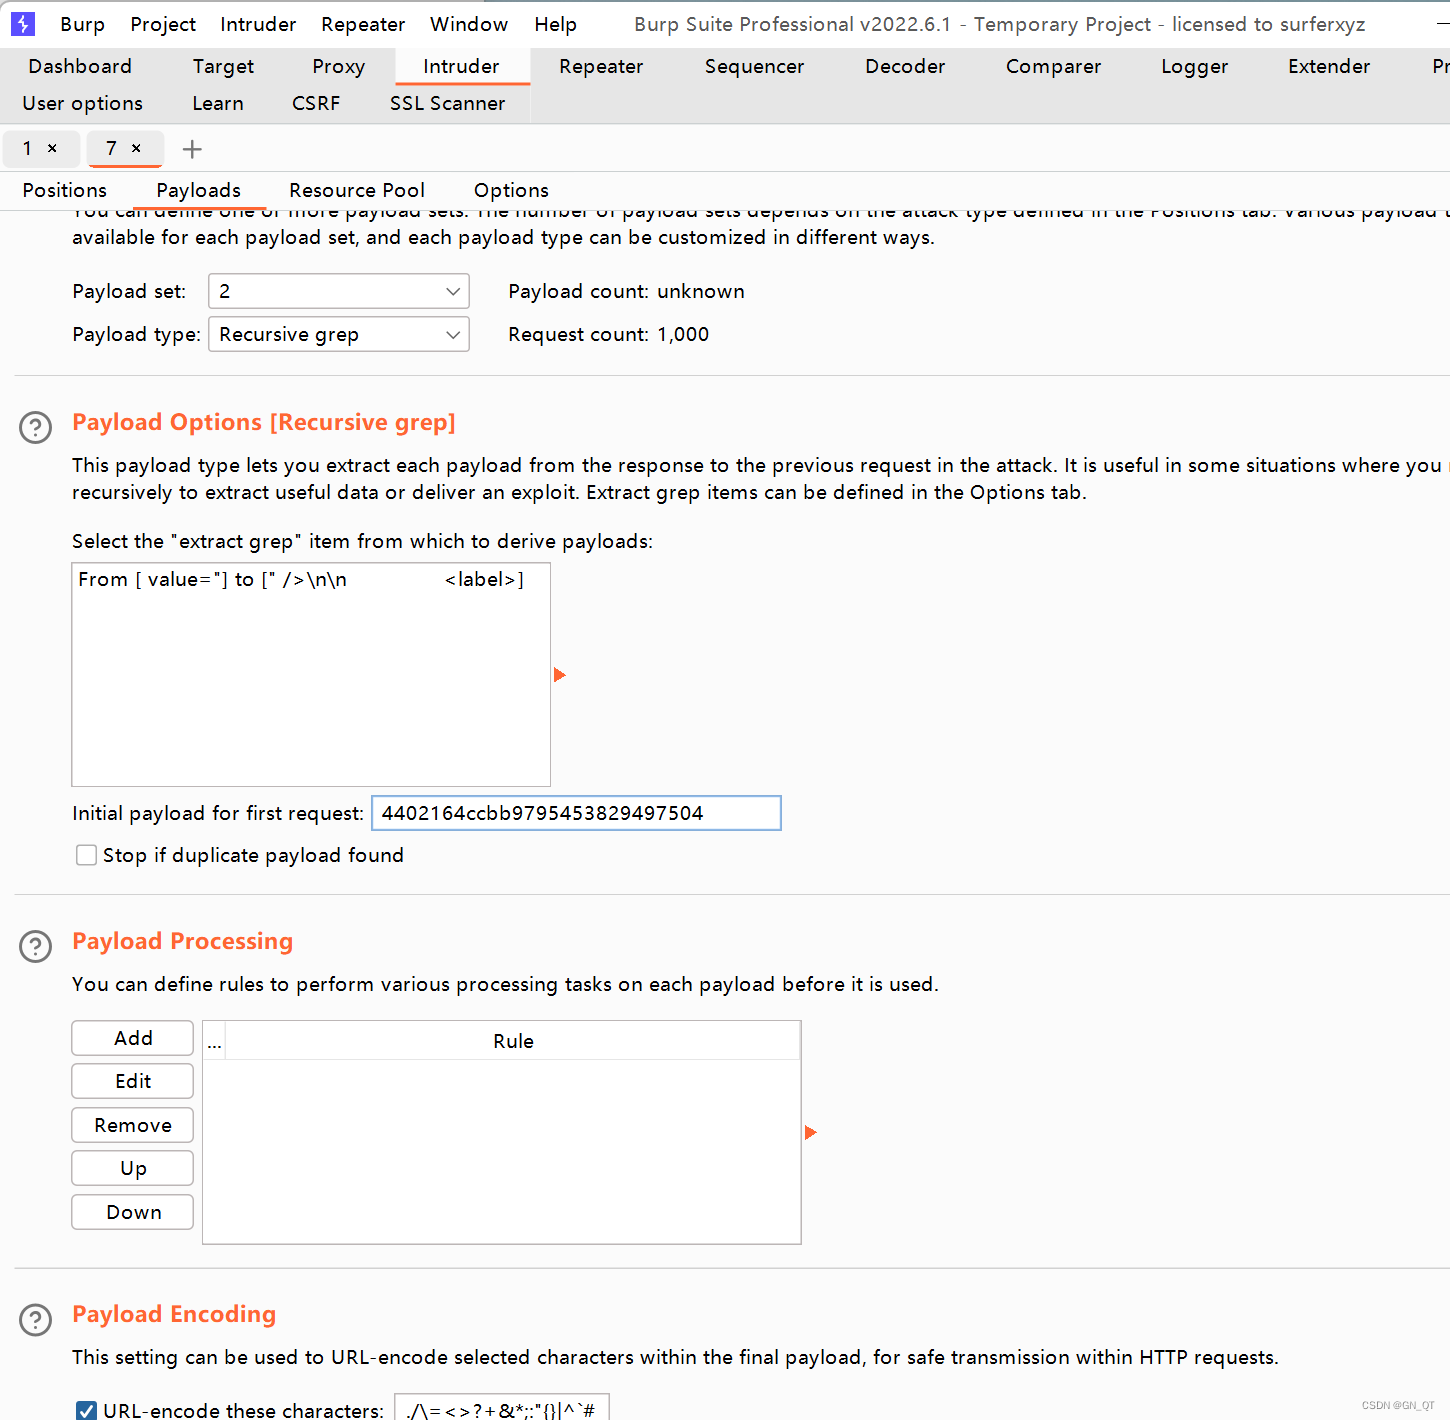Image resolution: width=1450 pixels, height=1420 pixels.
Task: Click orange arrow beside processing rules table
Action: pos(811,1132)
